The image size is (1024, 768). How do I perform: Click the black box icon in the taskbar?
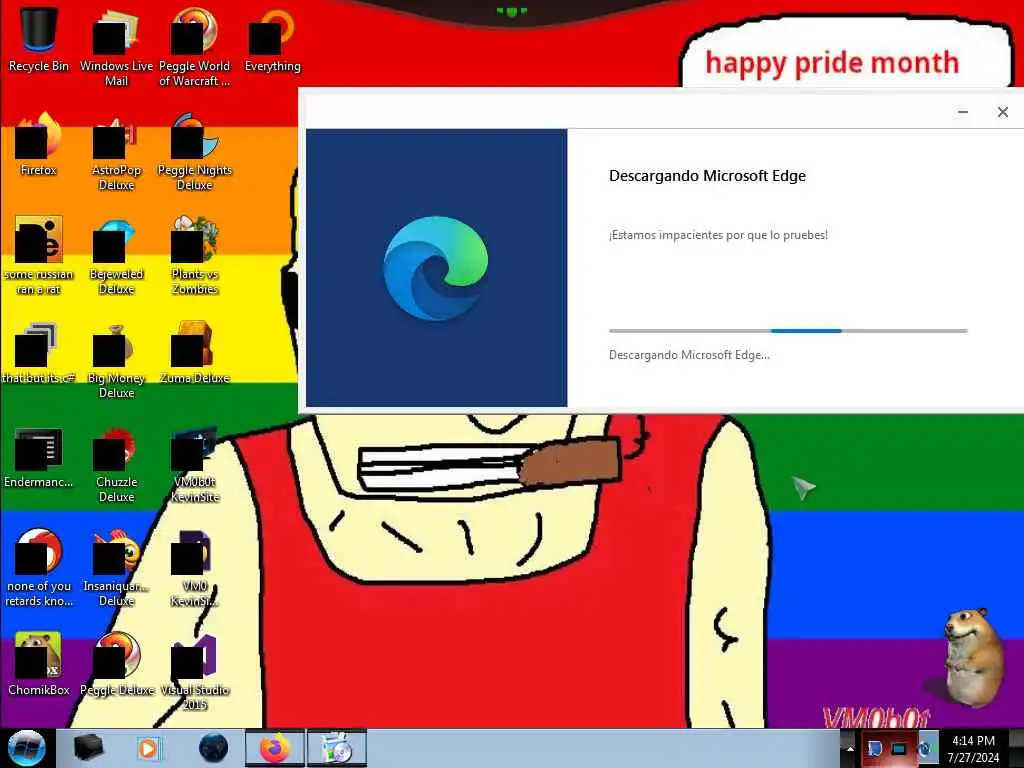(x=88, y=748)
